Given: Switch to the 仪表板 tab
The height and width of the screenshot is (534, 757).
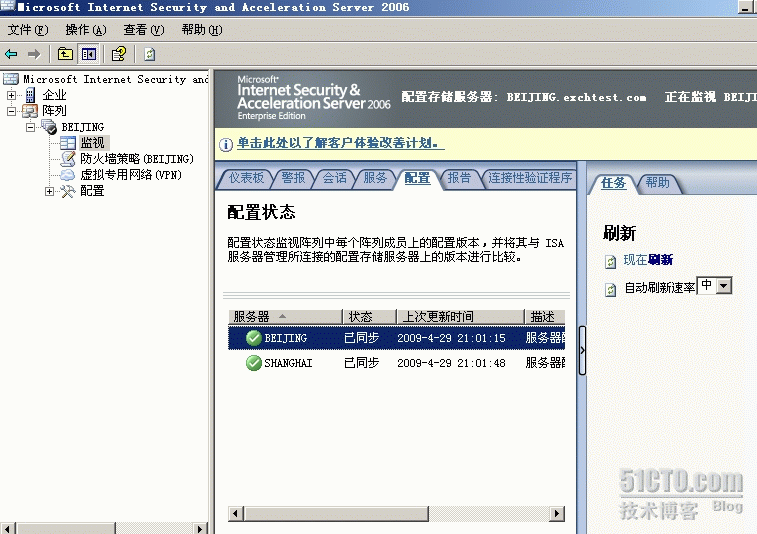Looking at the screenshot, I should (x=246, y=178).
